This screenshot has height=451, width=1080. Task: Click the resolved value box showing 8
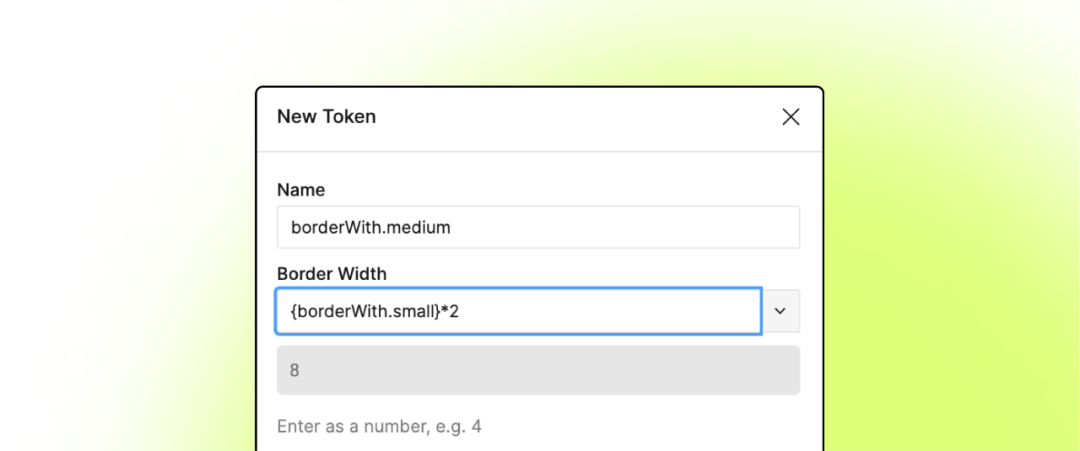pyautogui.click(x=538, y=370)
